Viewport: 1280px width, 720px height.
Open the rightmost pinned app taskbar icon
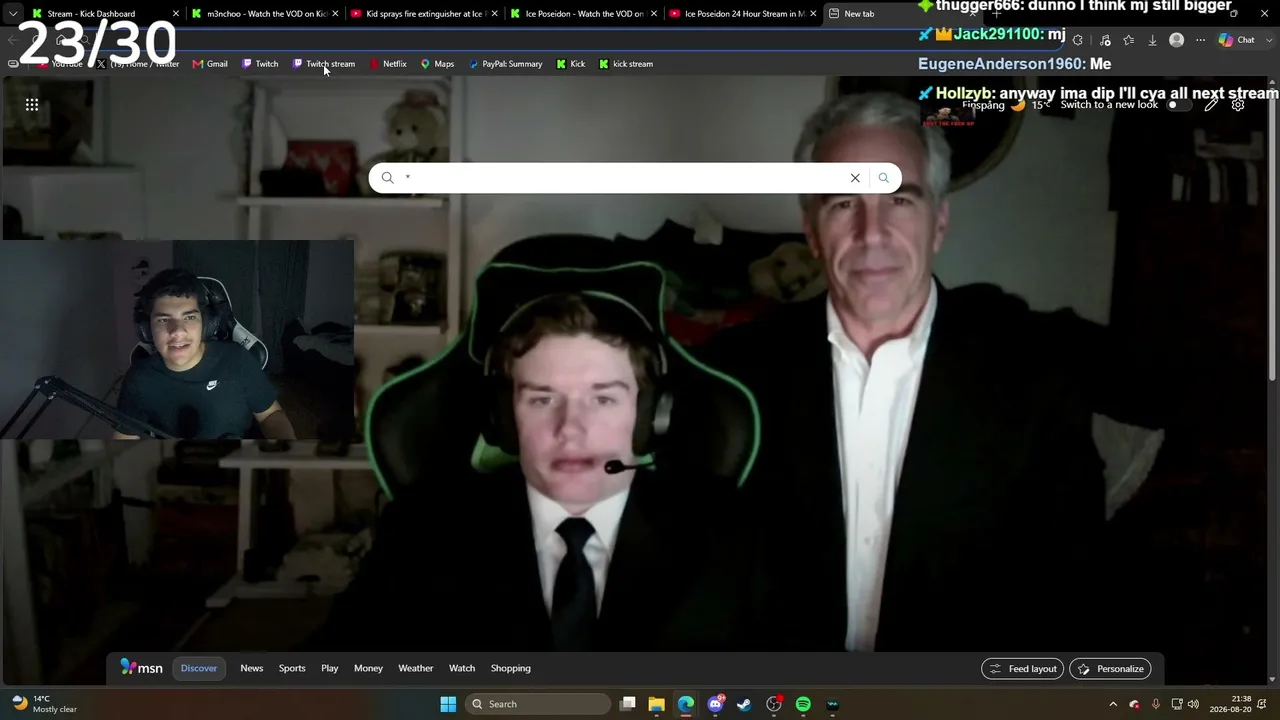(832, 704)
